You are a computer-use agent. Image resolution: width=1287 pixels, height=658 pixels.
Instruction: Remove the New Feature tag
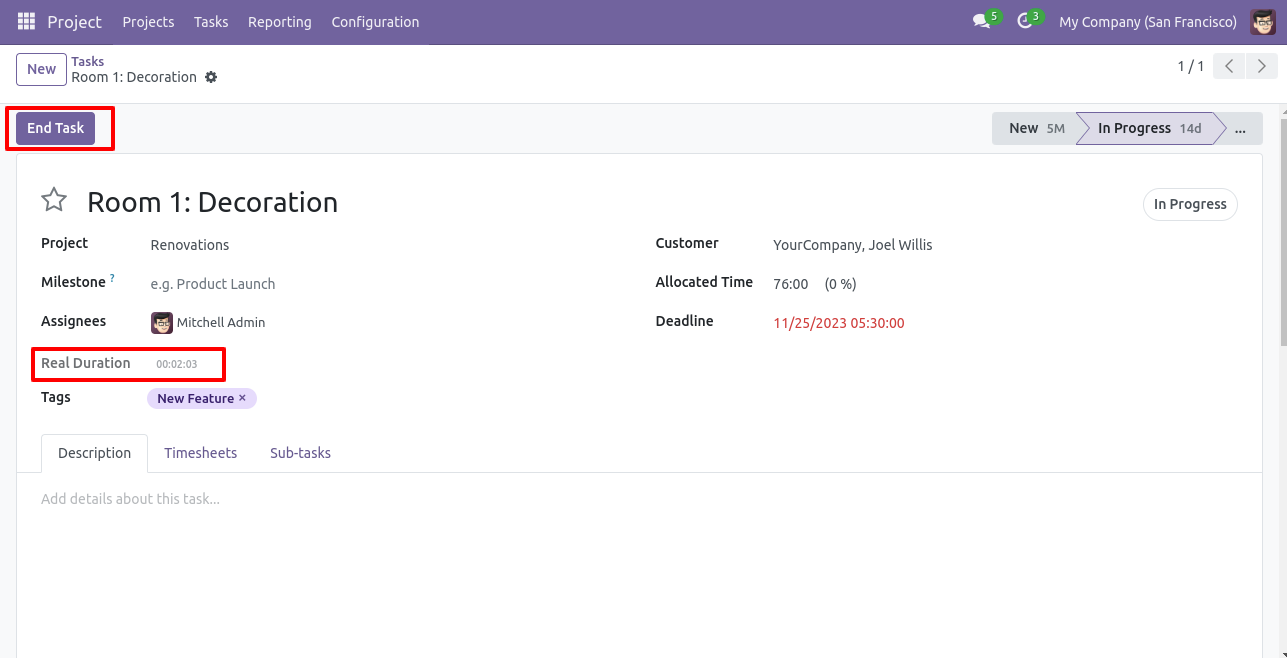click(x=242, y=398)
